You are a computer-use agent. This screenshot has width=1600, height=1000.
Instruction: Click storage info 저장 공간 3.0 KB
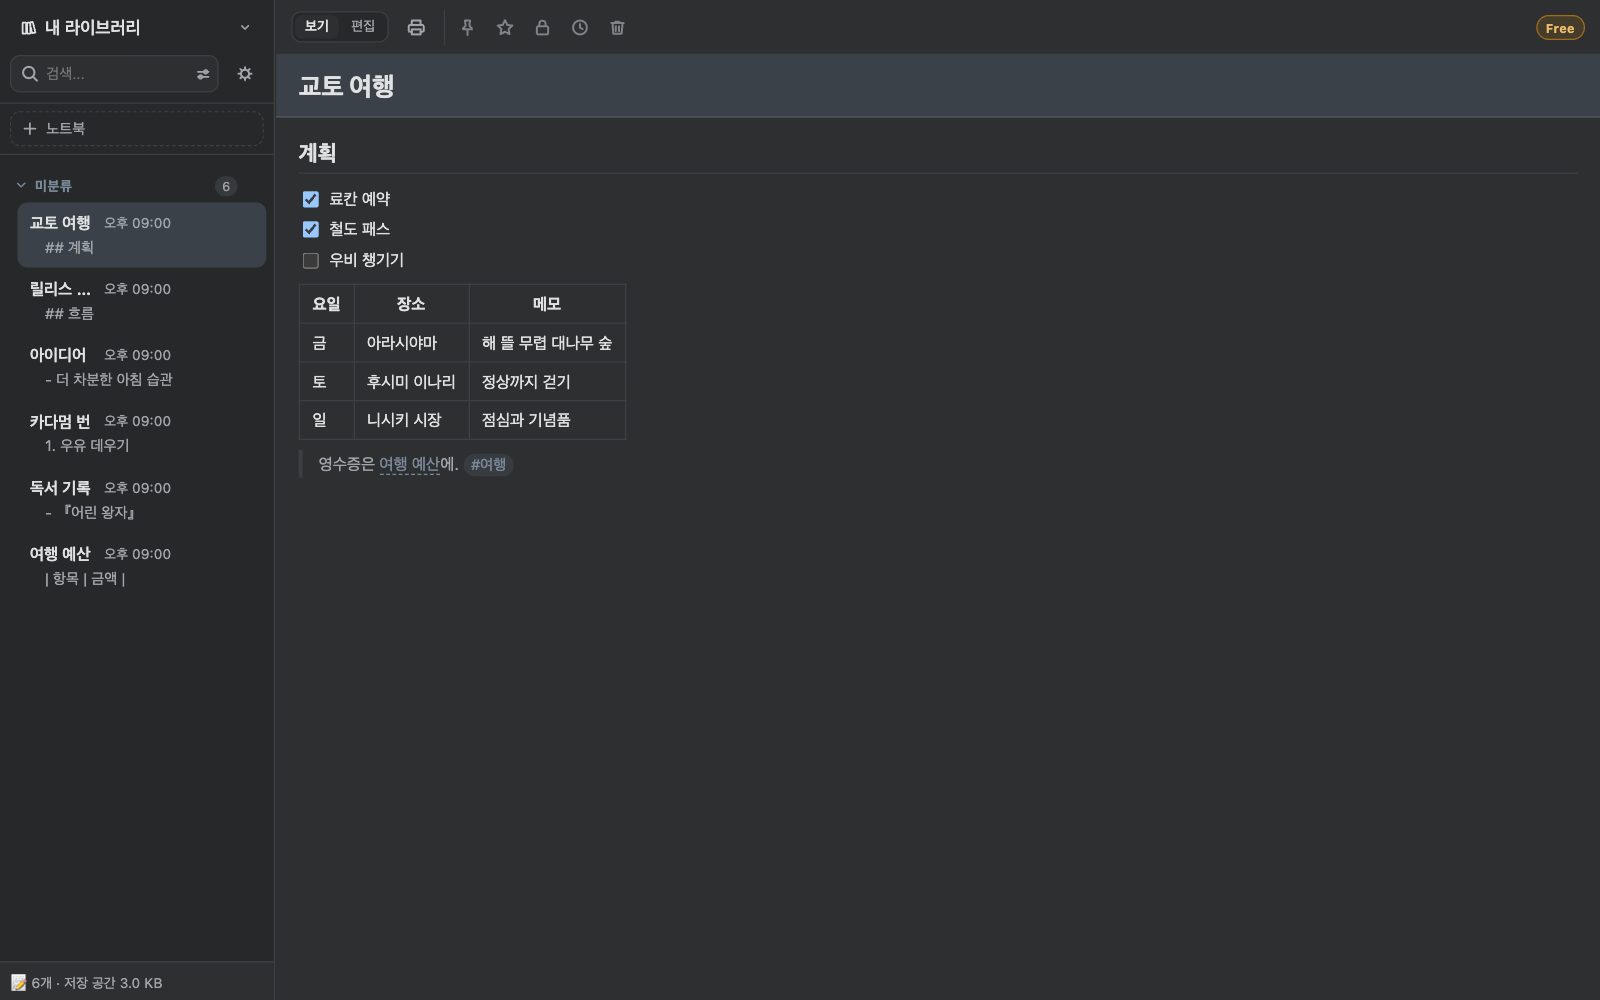click(x=113, y=983)
